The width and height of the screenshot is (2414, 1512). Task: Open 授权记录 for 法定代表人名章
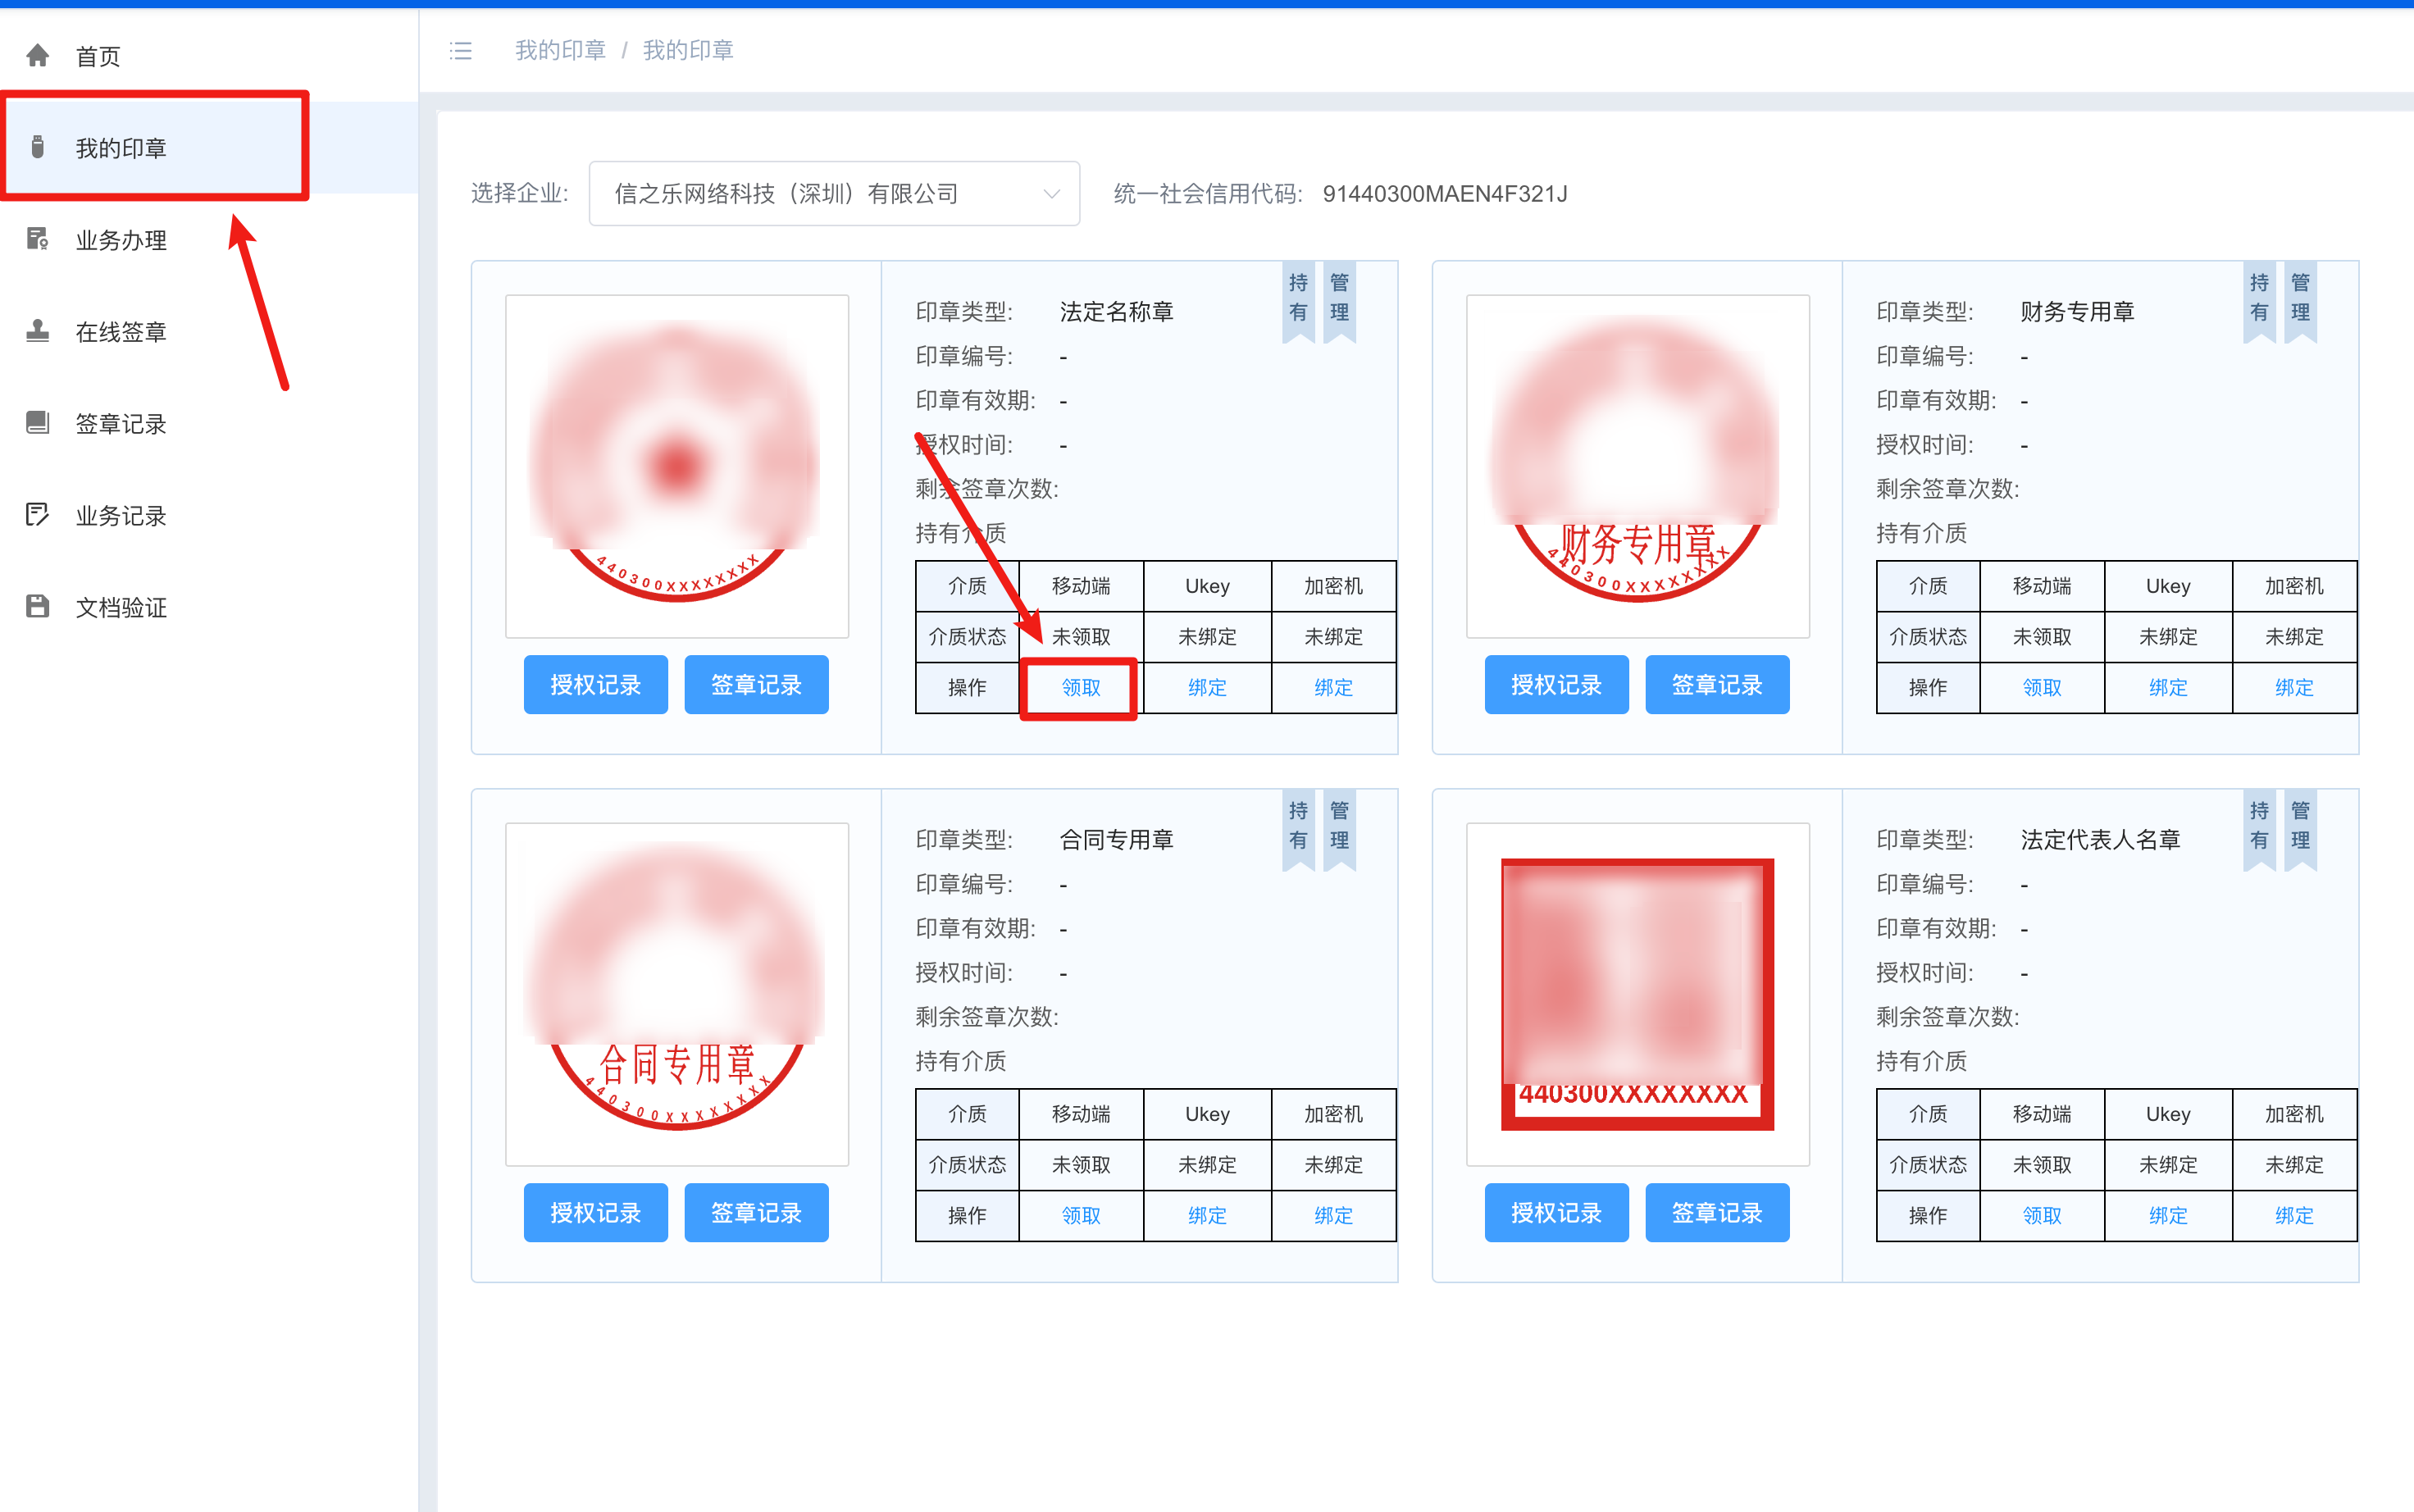point(1556,1213)
